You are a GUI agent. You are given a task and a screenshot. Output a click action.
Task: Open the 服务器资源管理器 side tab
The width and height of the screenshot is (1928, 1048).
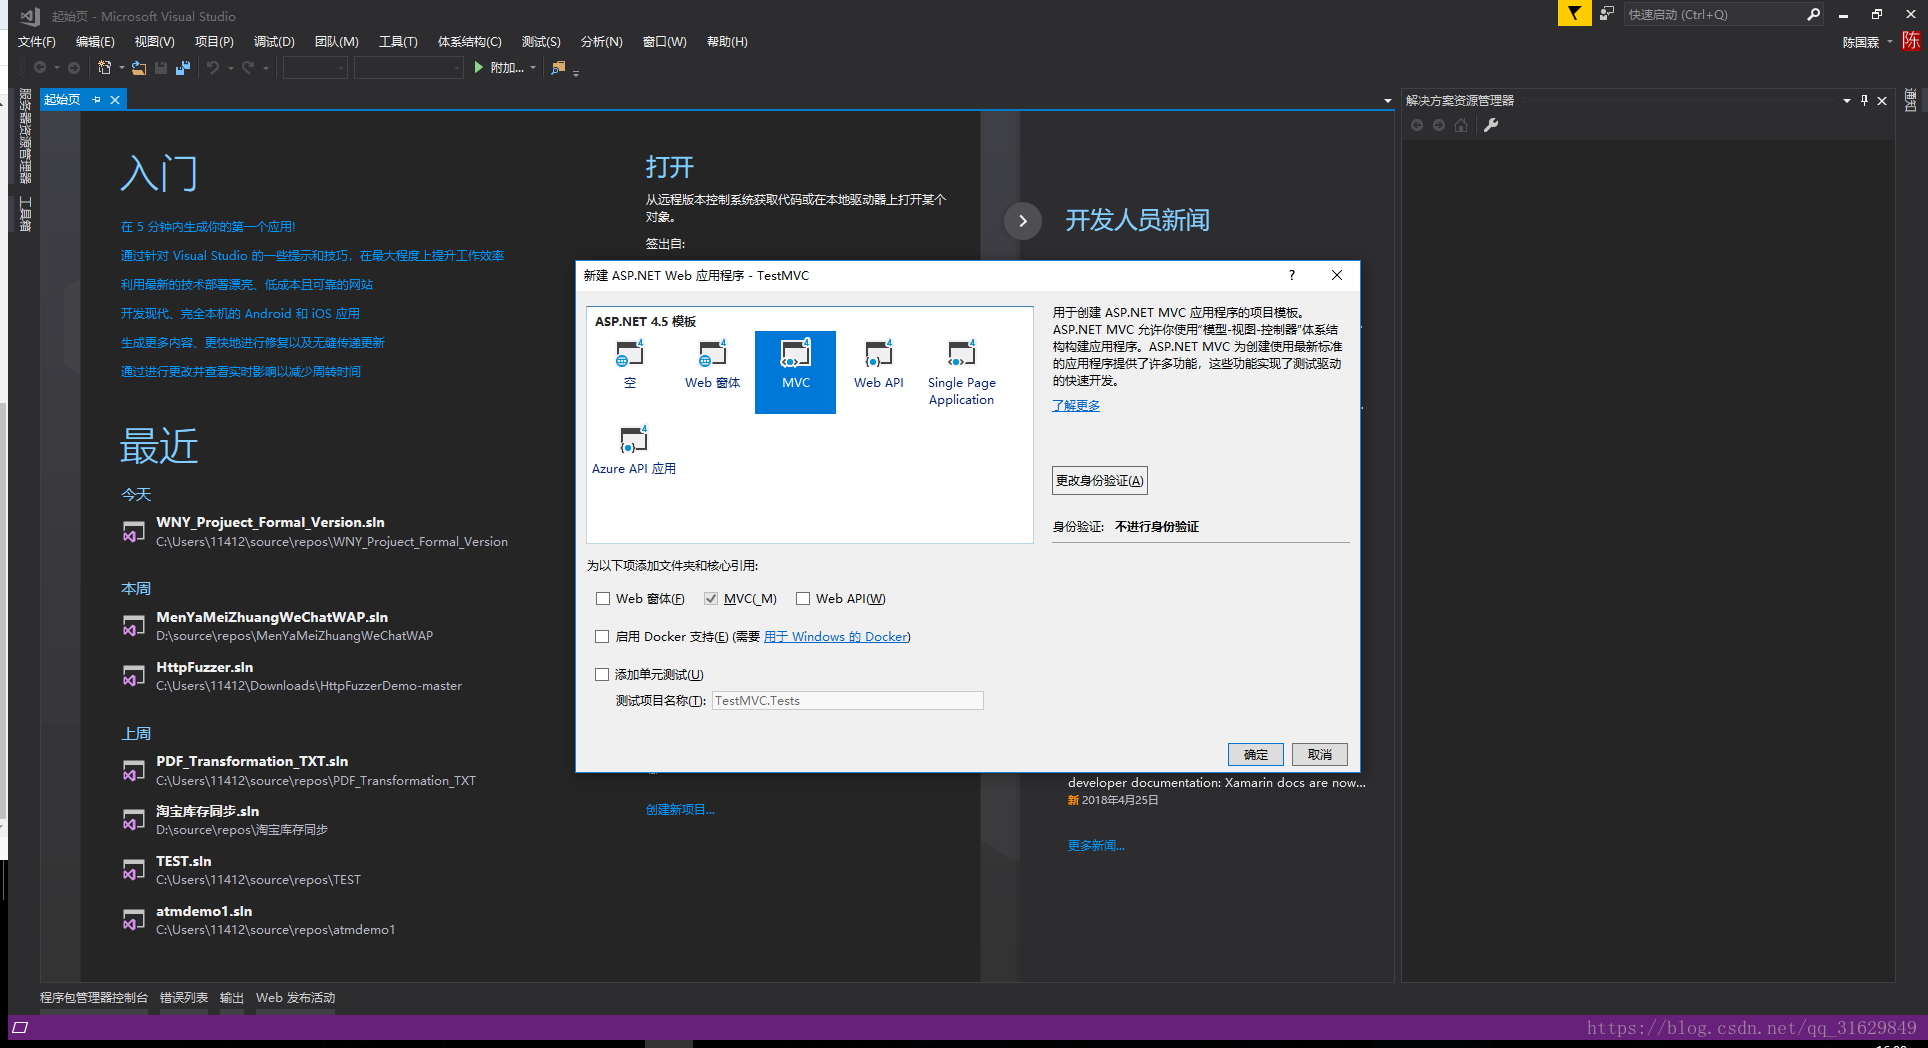25,137
